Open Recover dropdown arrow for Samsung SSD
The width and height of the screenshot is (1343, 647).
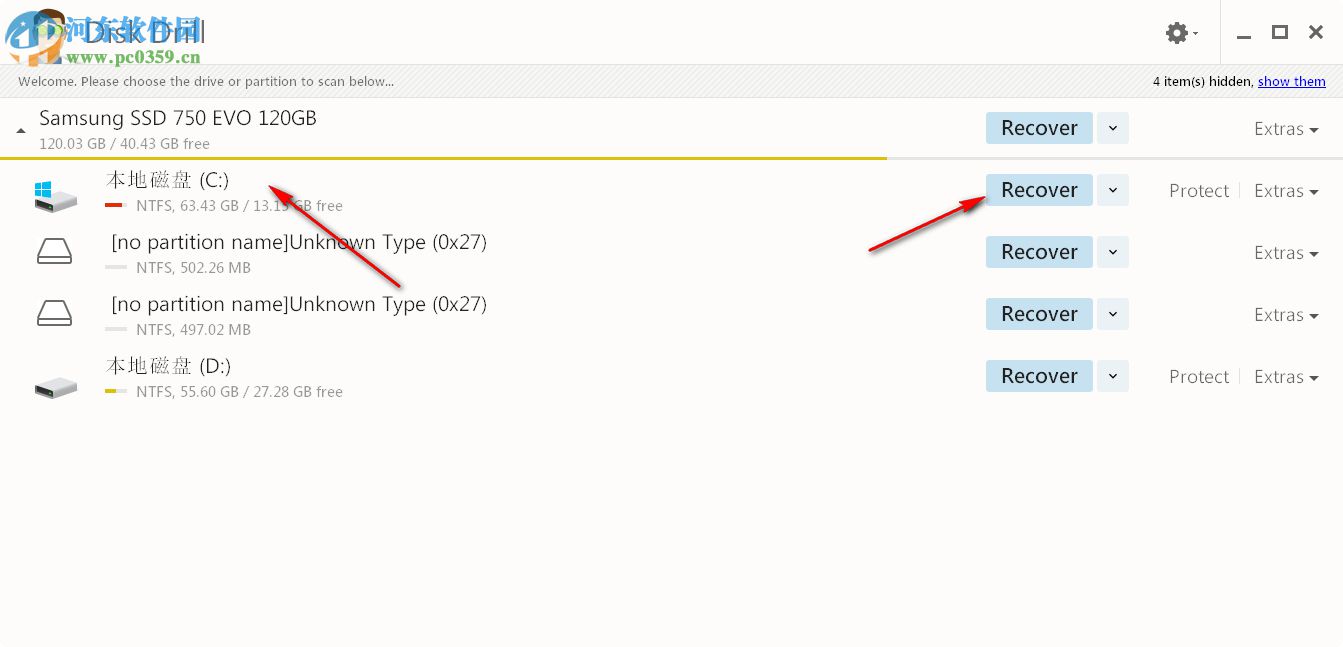tap(1113, 128)
